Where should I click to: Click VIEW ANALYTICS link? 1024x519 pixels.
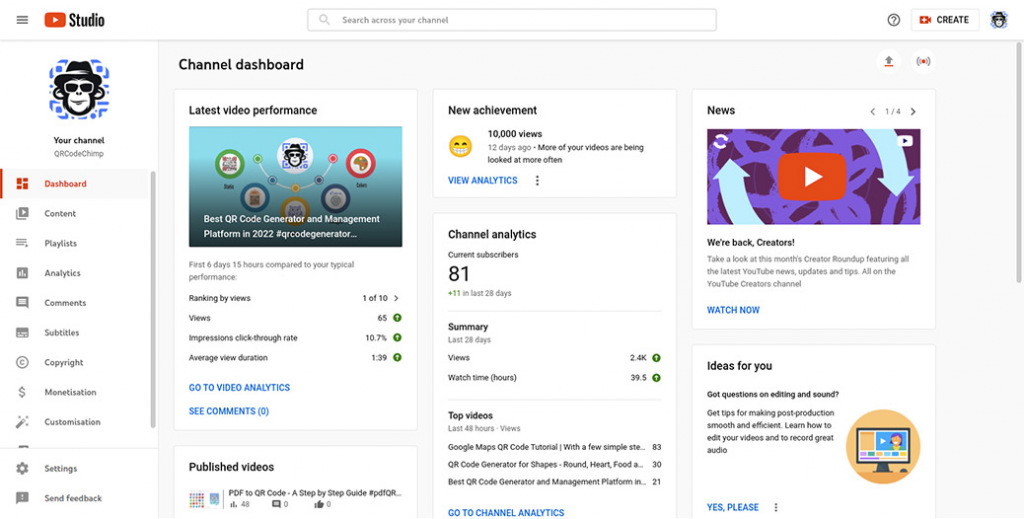coord(483,181)
